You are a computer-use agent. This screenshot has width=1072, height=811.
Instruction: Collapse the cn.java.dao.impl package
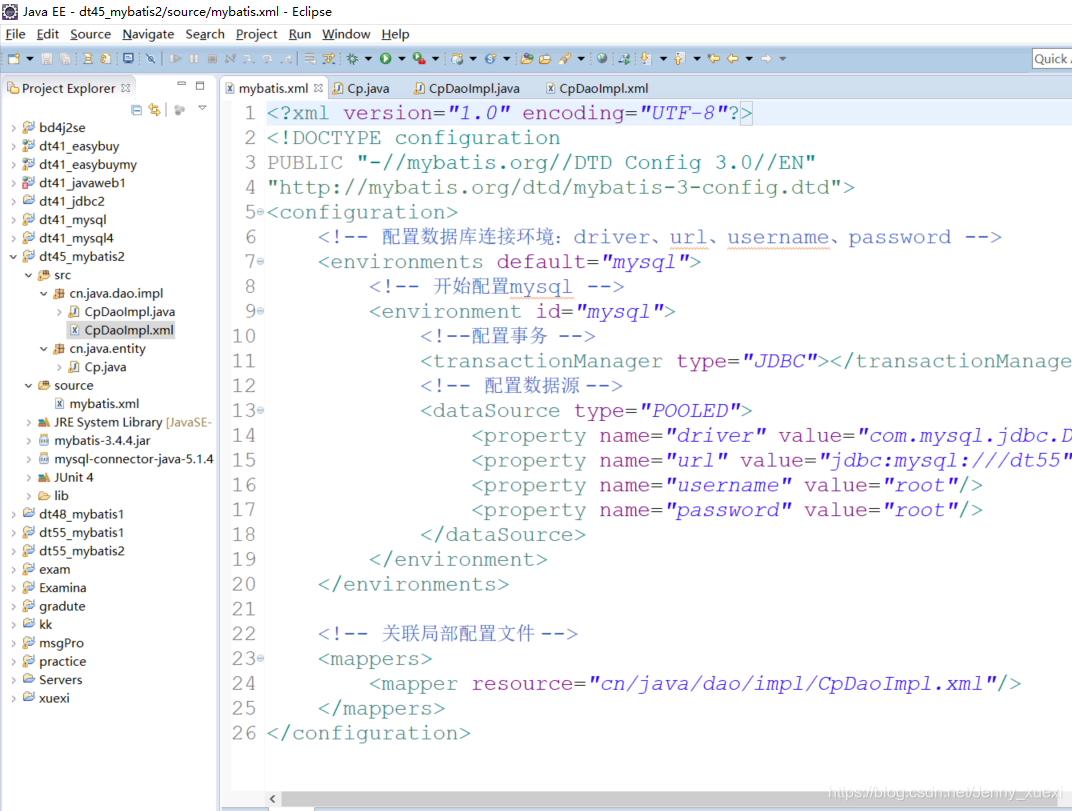(x=43, y=293)
